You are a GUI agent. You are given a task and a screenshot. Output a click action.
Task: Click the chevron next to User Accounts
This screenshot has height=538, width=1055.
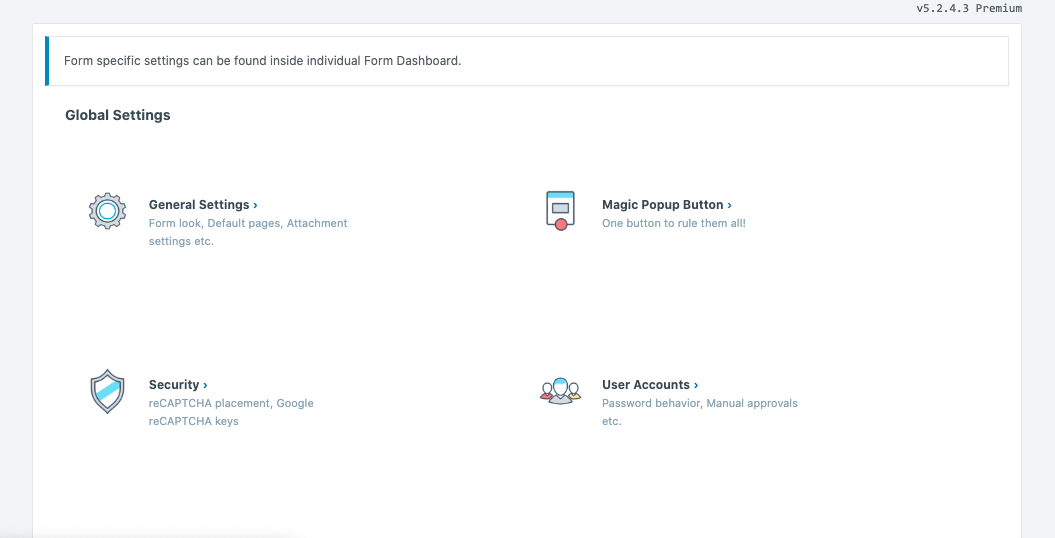[696, 385]
